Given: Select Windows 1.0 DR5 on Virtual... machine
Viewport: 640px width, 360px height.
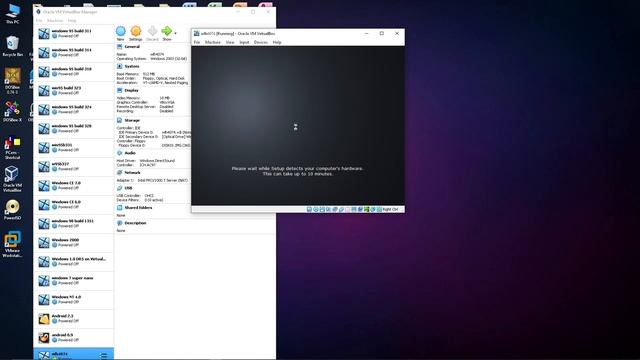Looking at the screenshot, I should pyautogui.click(x=73, y=262).
